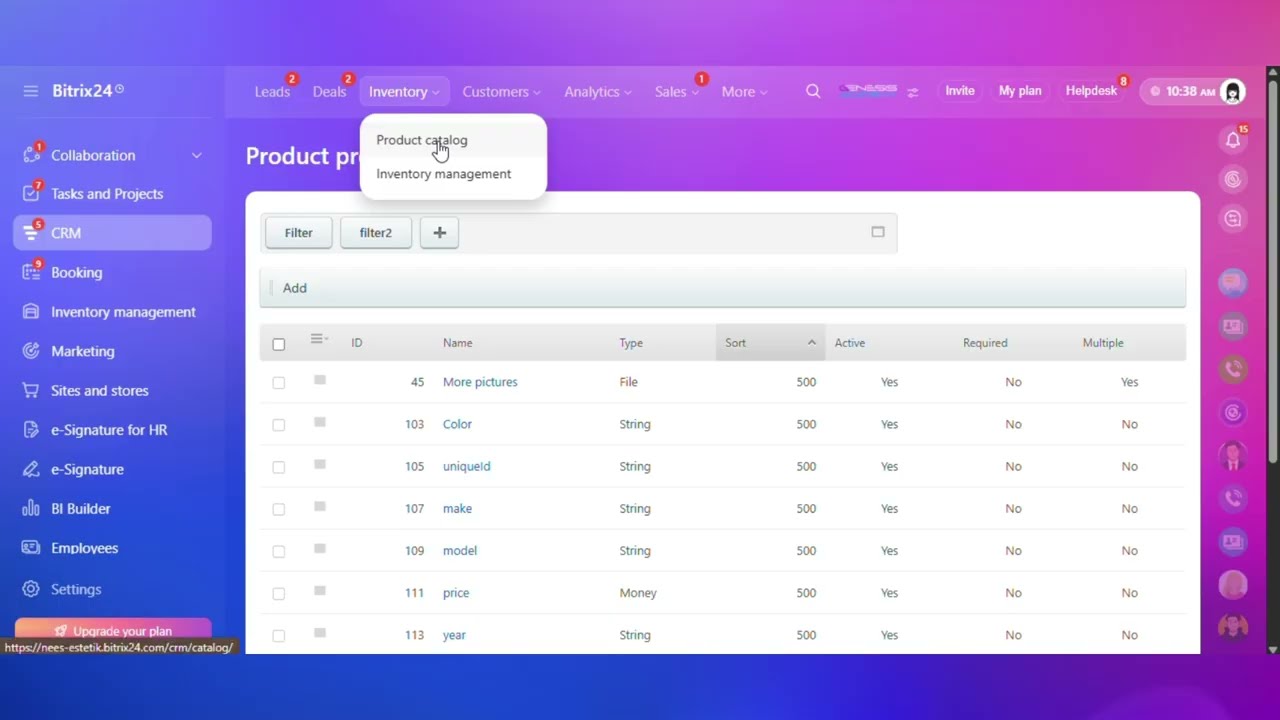1280x720 pixels.
Task: Expand the More dropdown
Action: click(x=744, y=92)
